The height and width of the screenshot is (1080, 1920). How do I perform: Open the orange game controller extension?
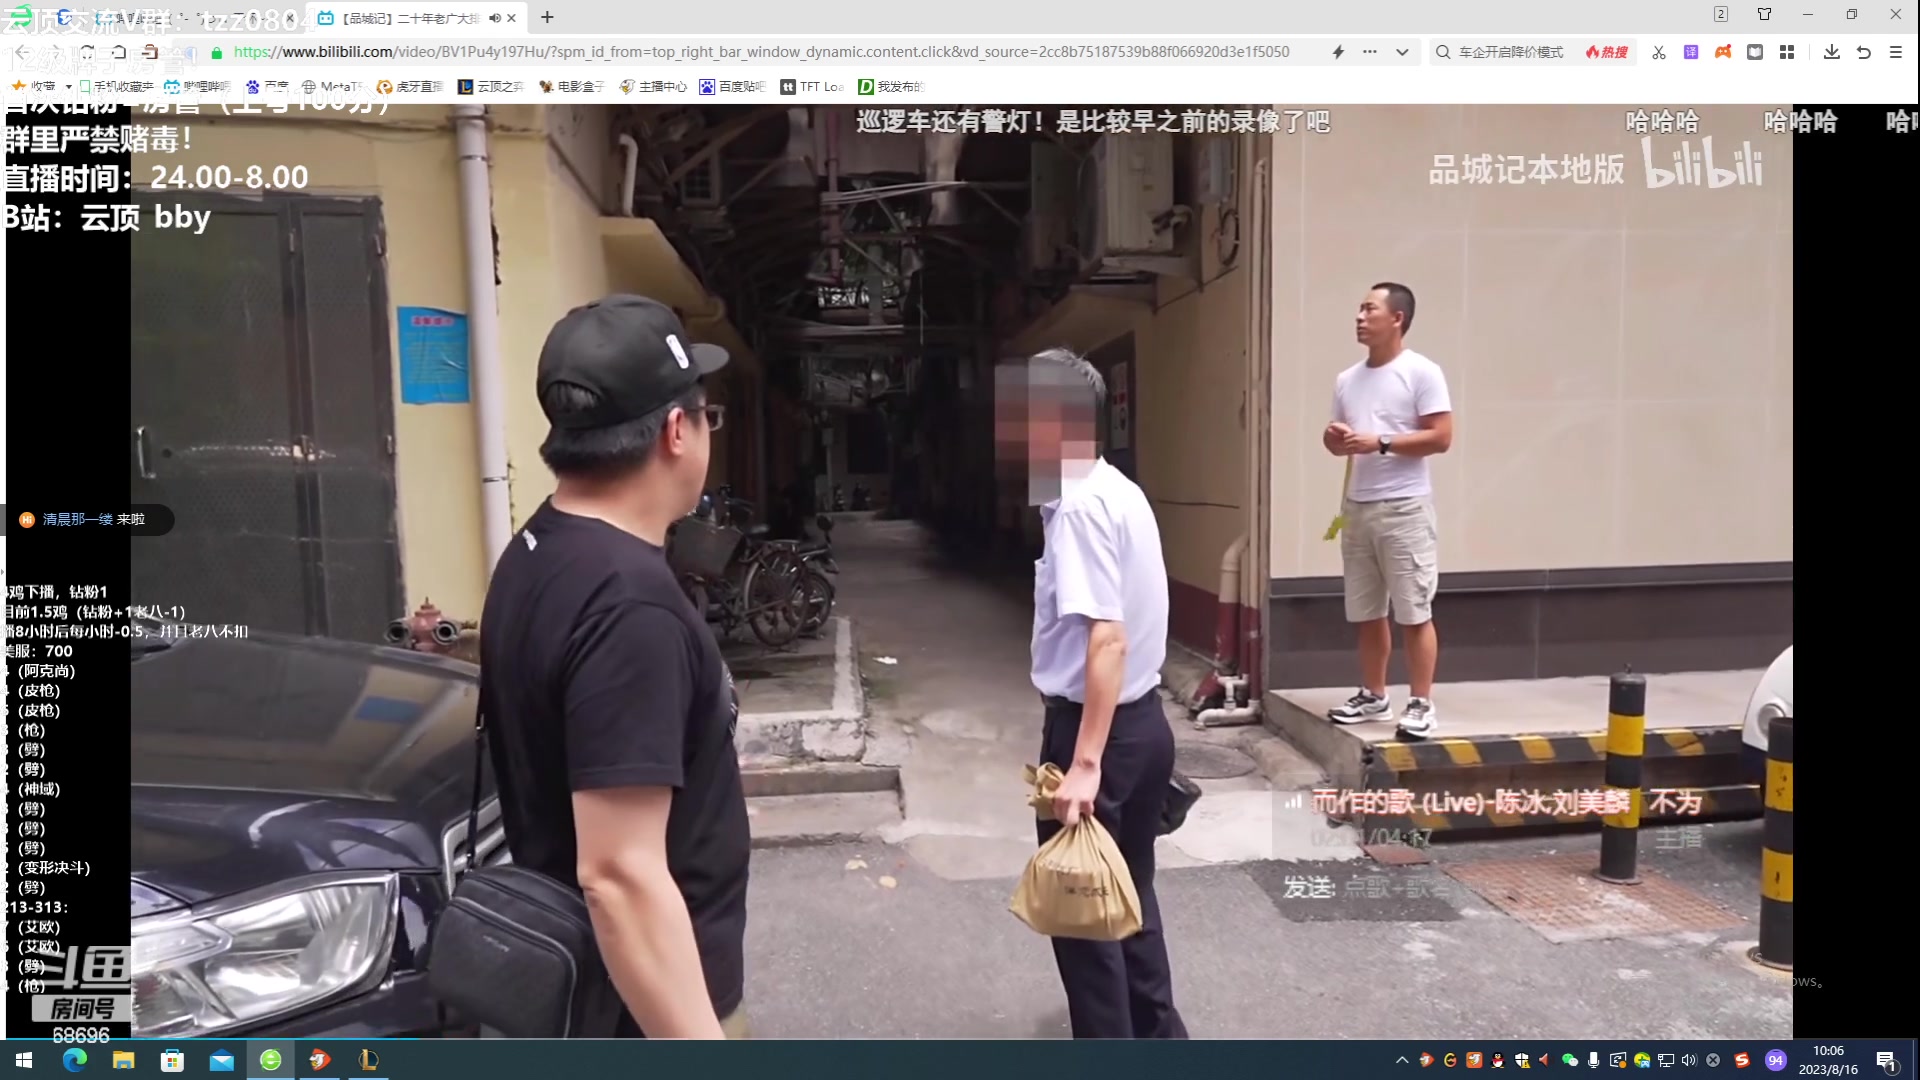(1723, 52)
